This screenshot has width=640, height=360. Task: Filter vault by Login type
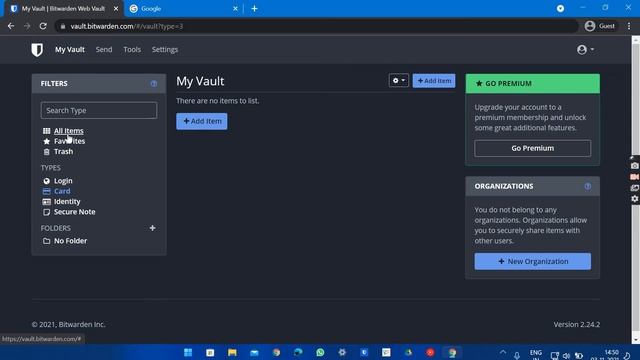pos(63,181)
